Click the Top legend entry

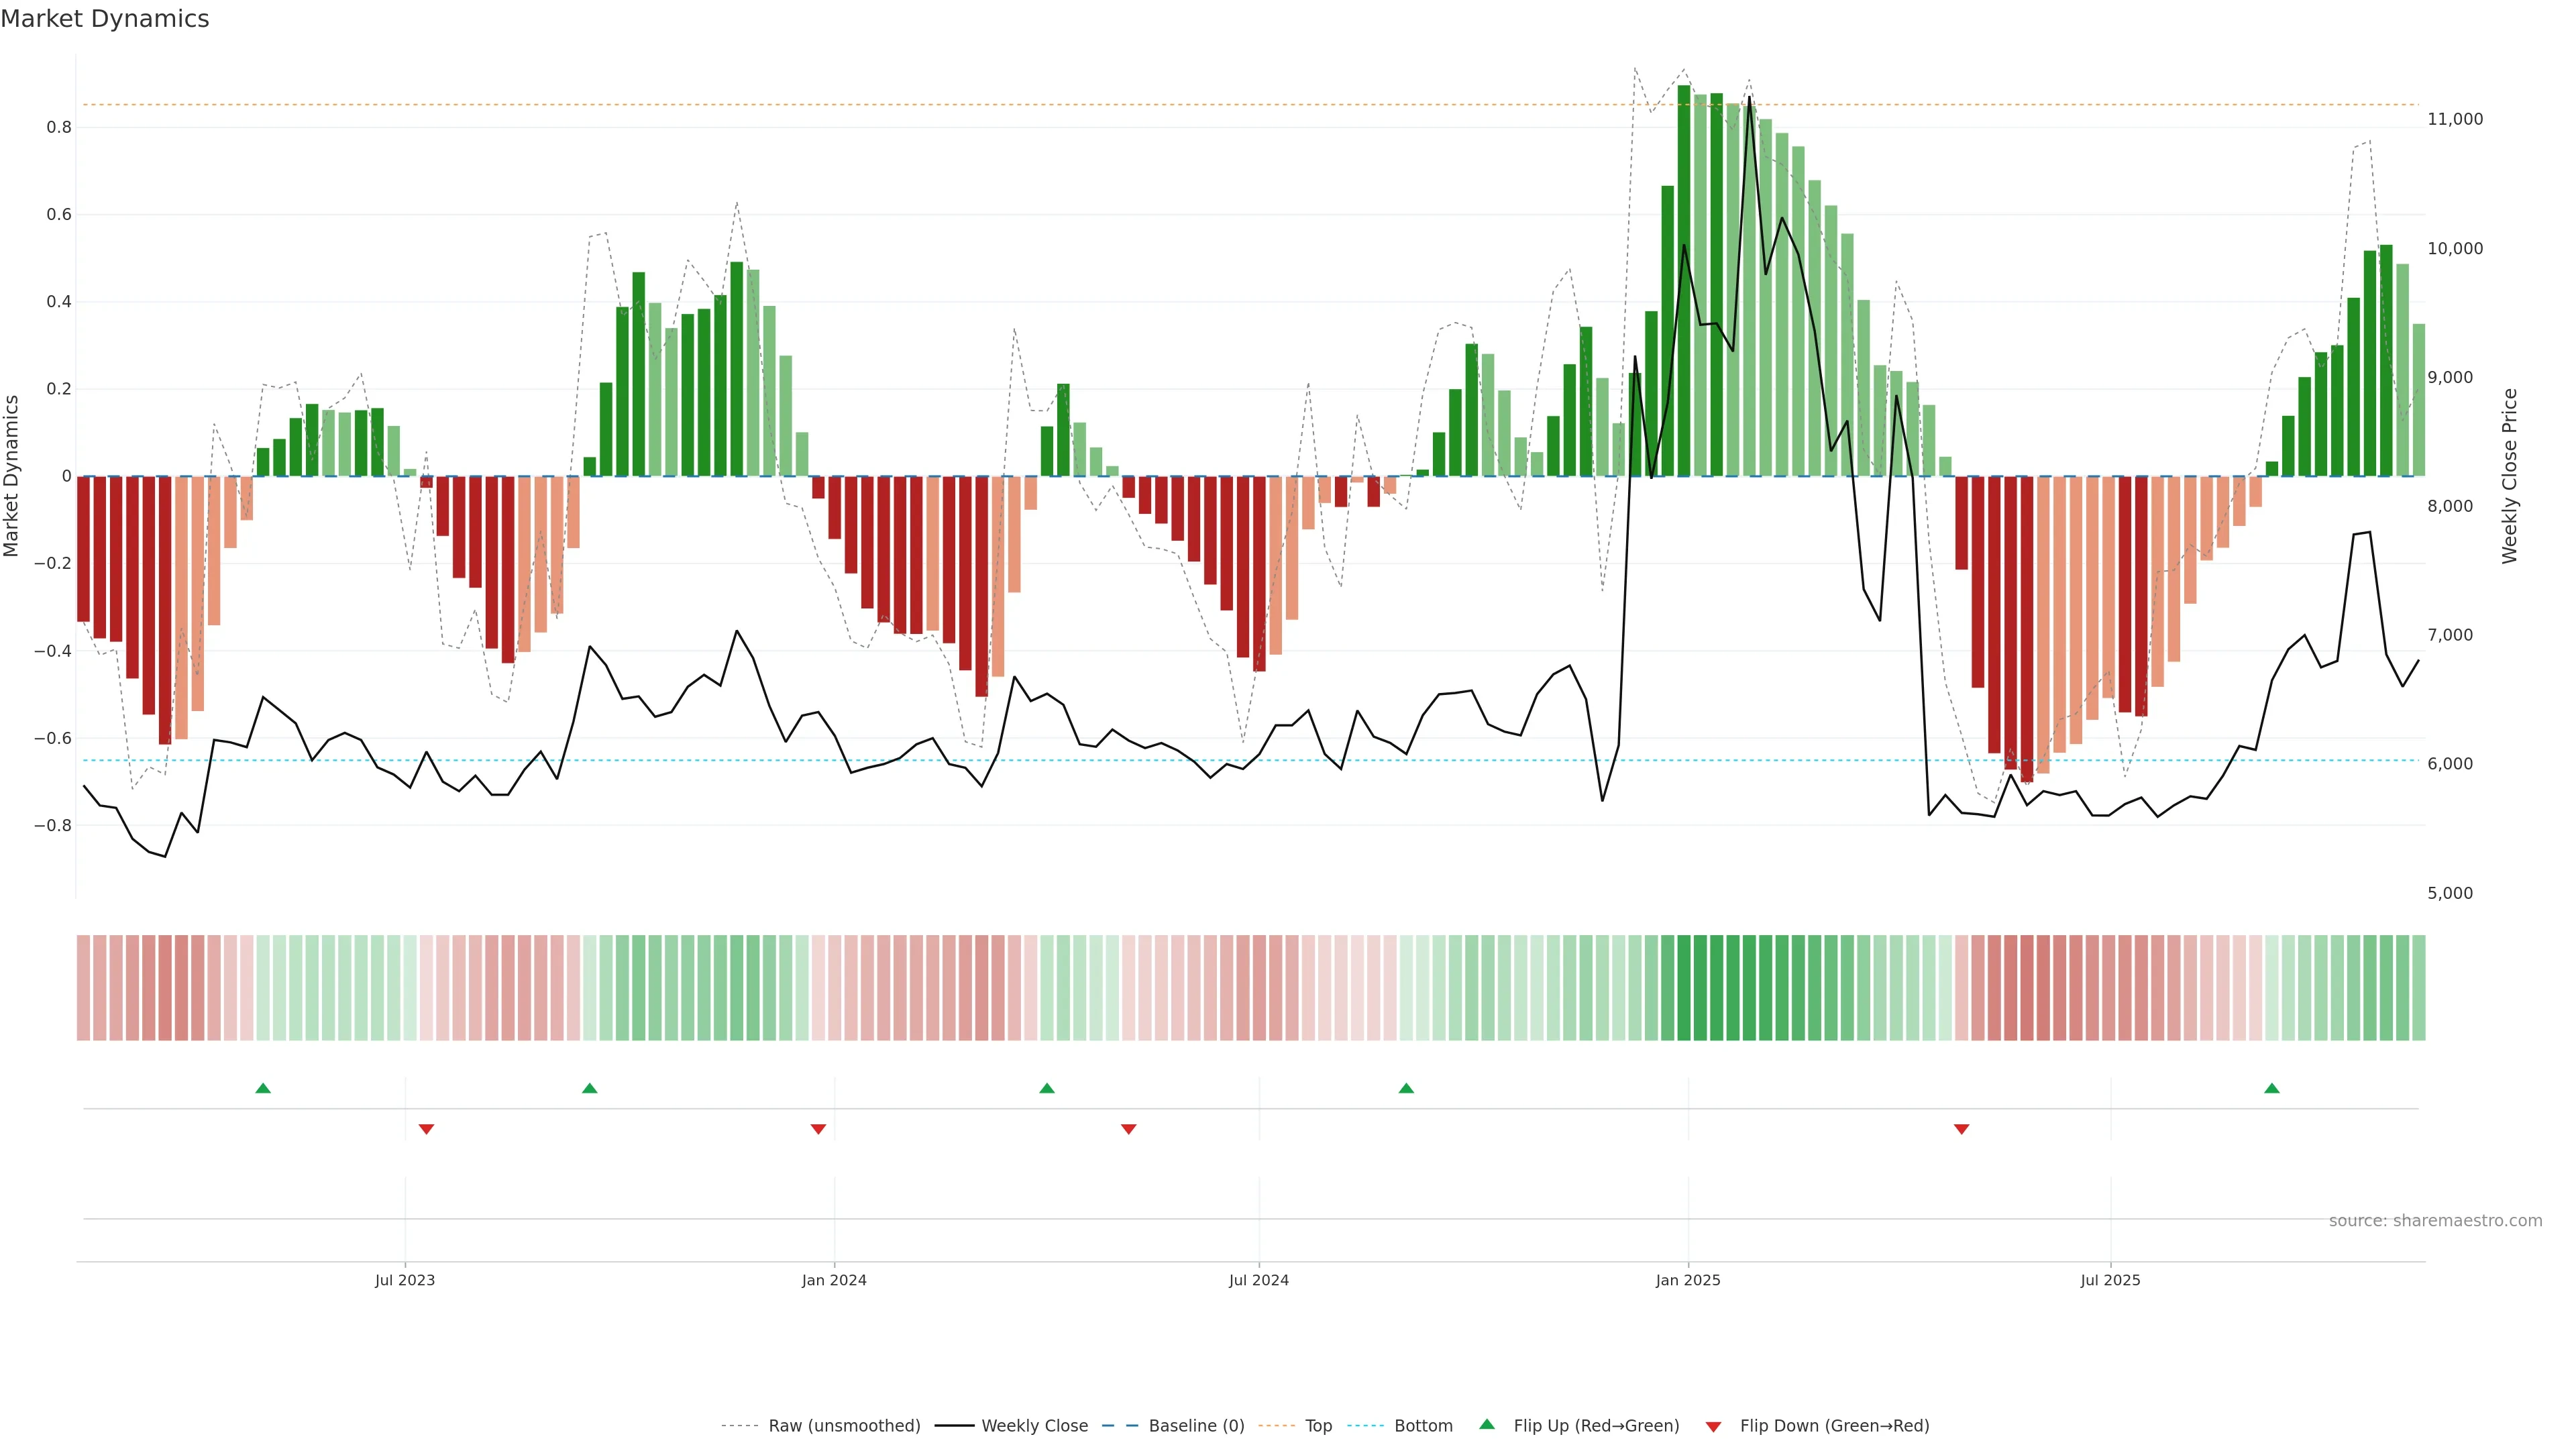[1318, 1426]
